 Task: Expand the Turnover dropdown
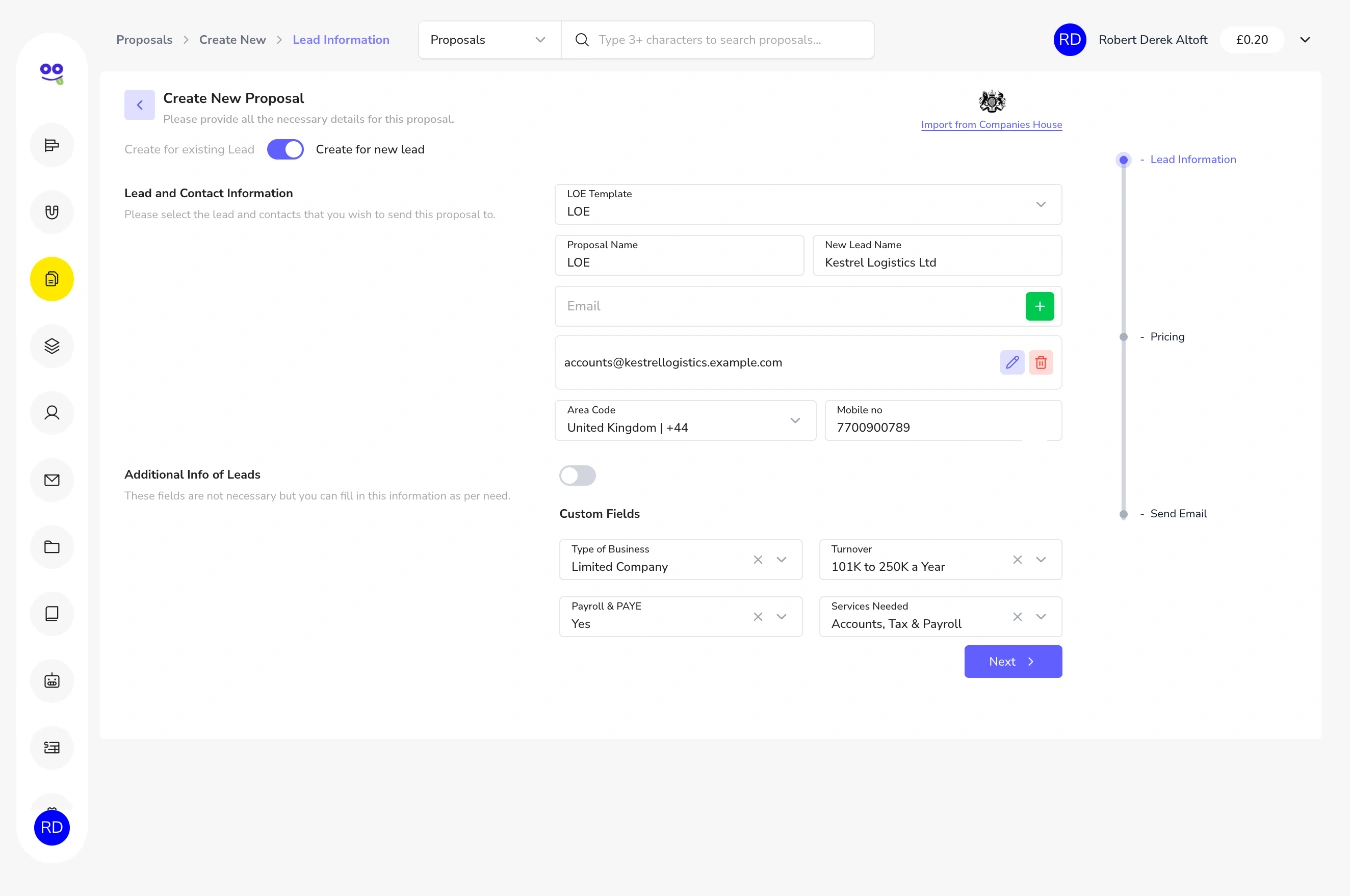[x=1041, y=560]
